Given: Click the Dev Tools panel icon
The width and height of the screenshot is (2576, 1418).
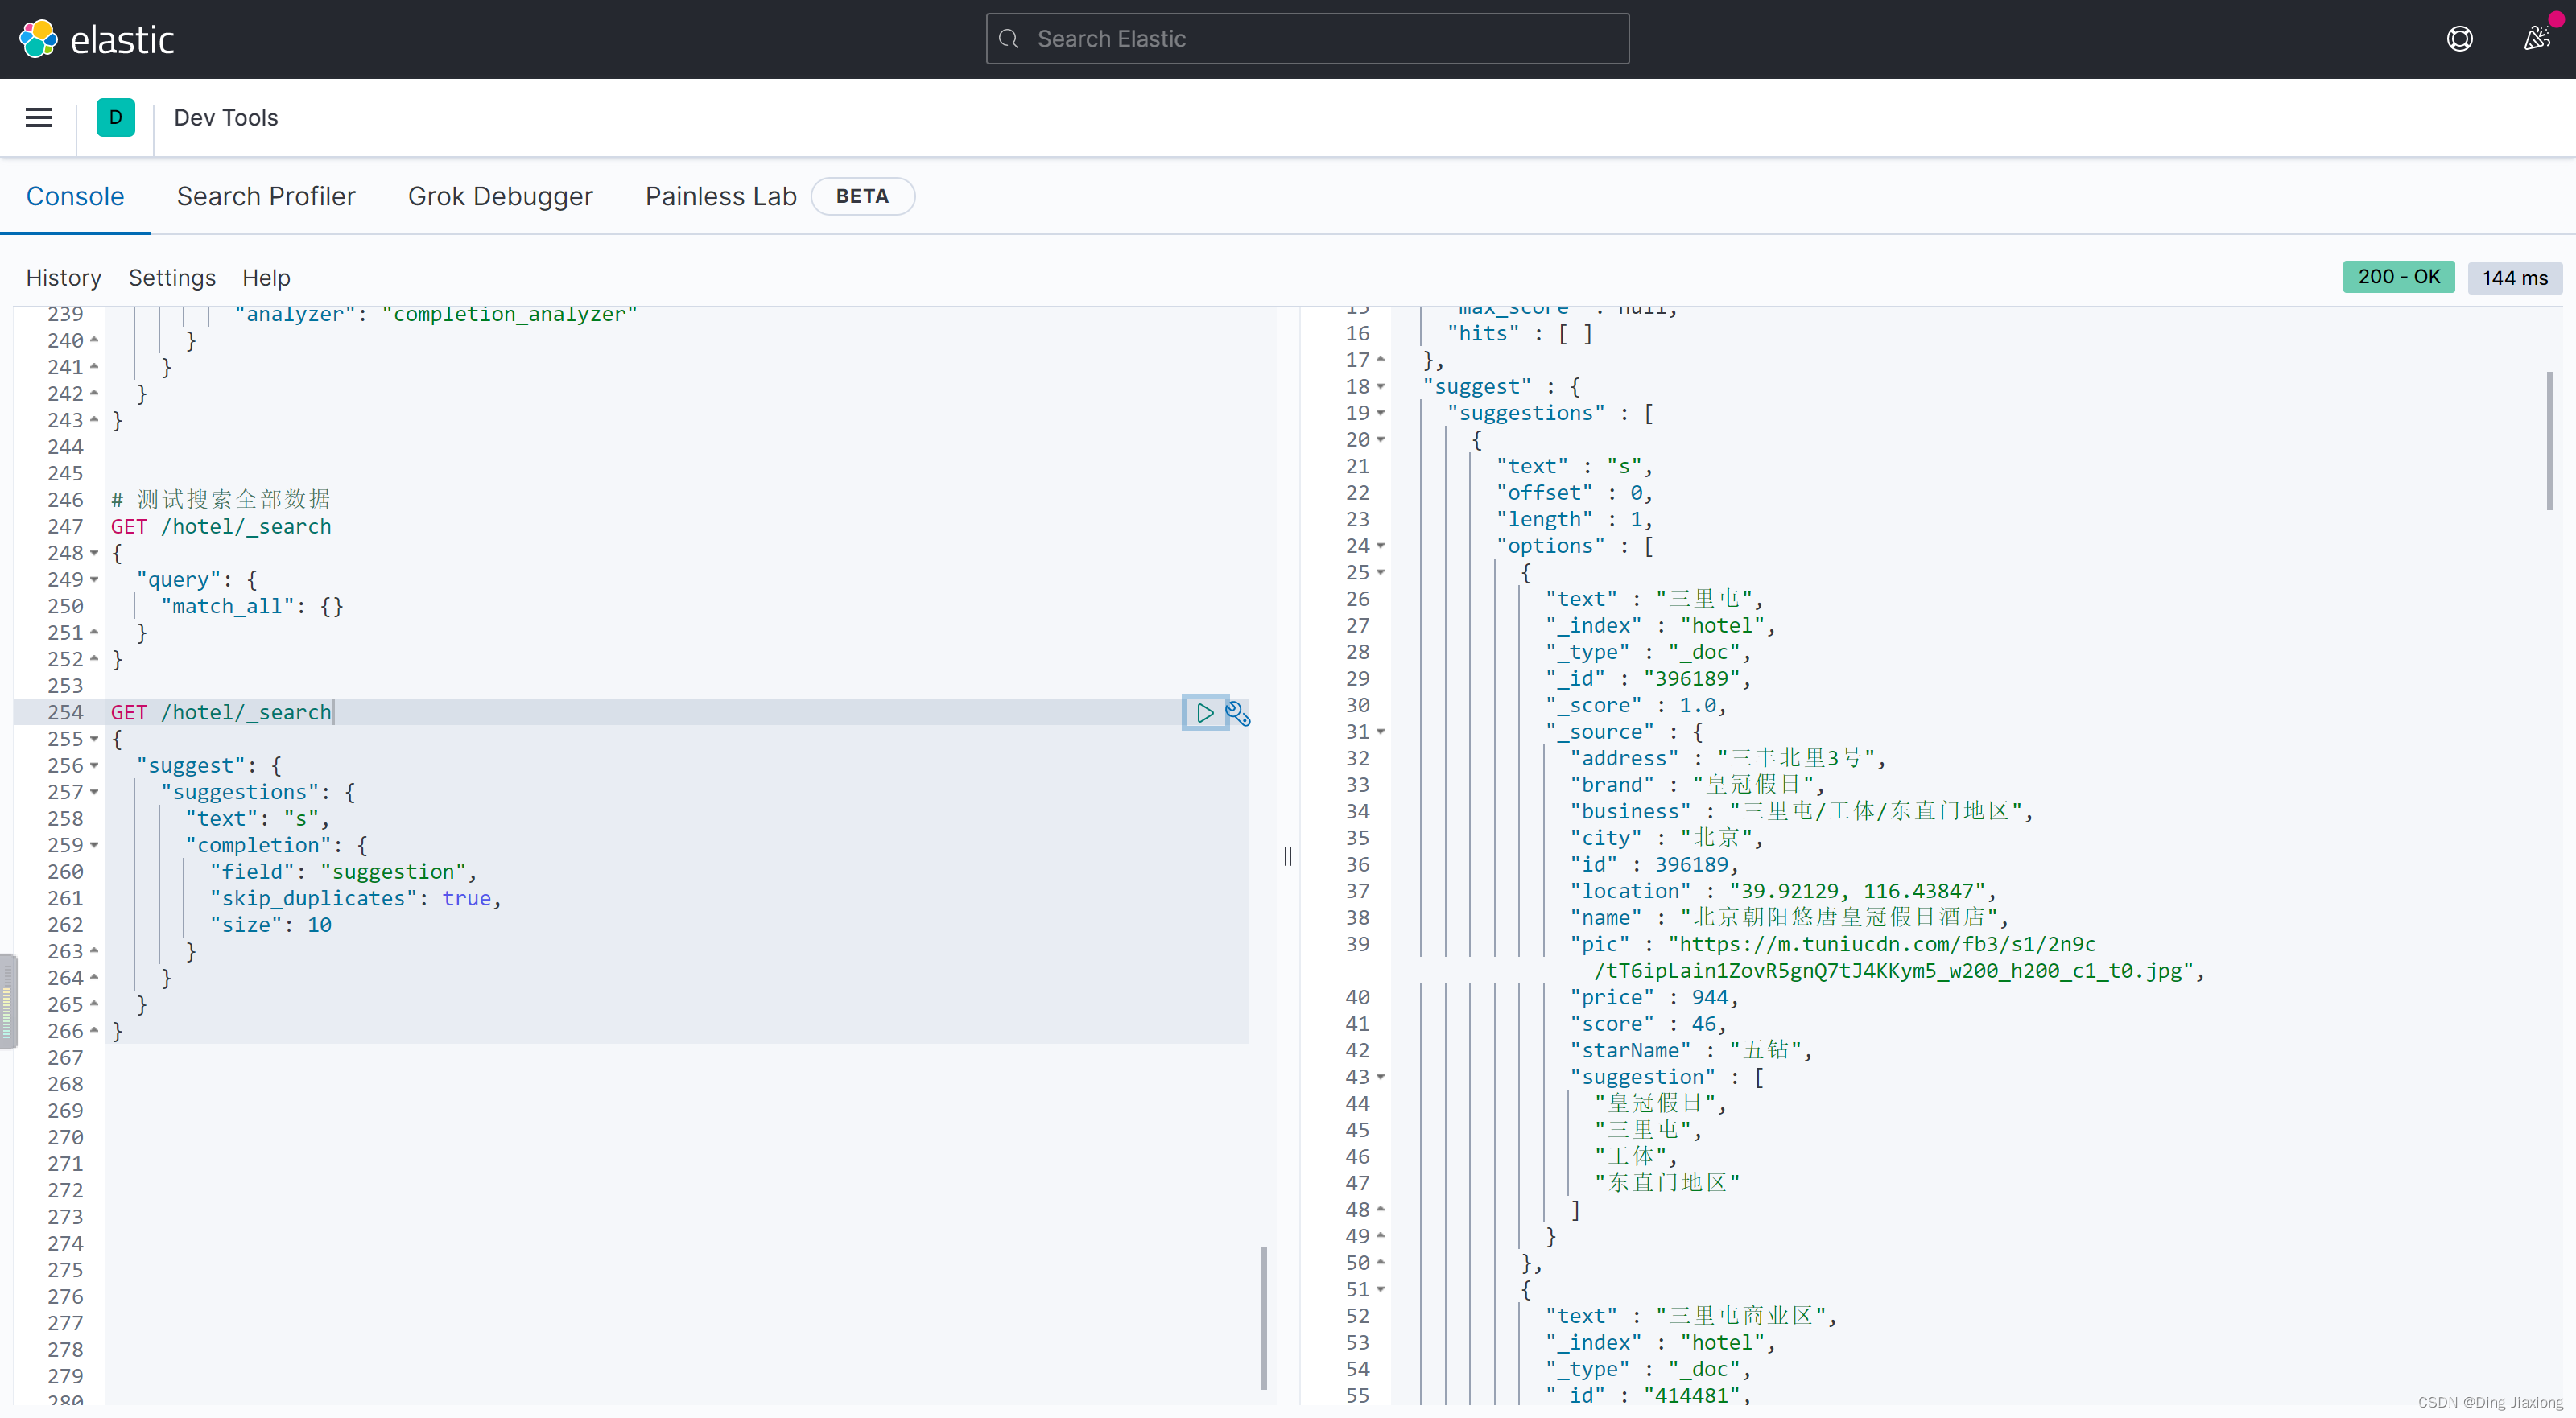Looking at the screenshot, I should (115, 117).
